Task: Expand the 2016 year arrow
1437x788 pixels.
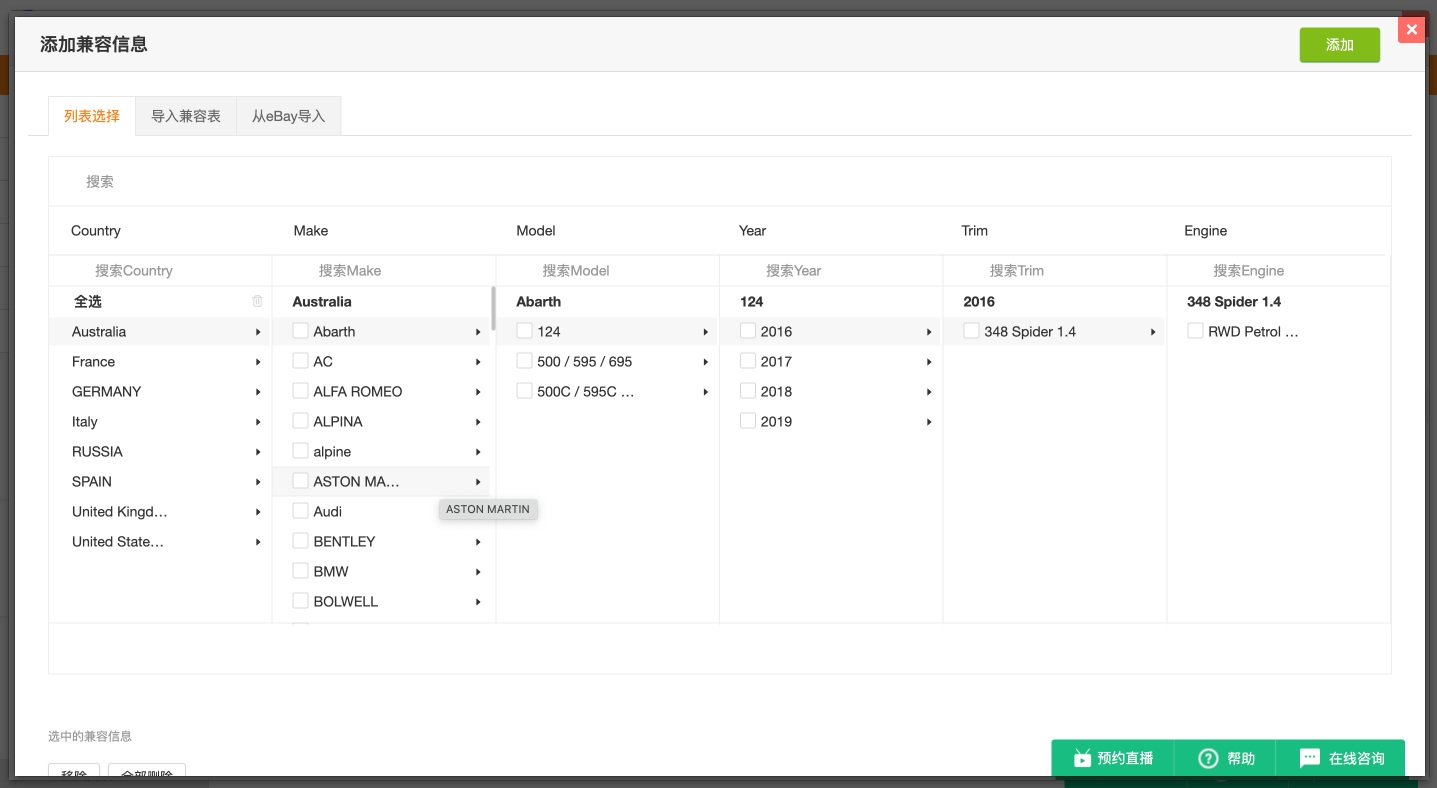Action: click(929, 332)
